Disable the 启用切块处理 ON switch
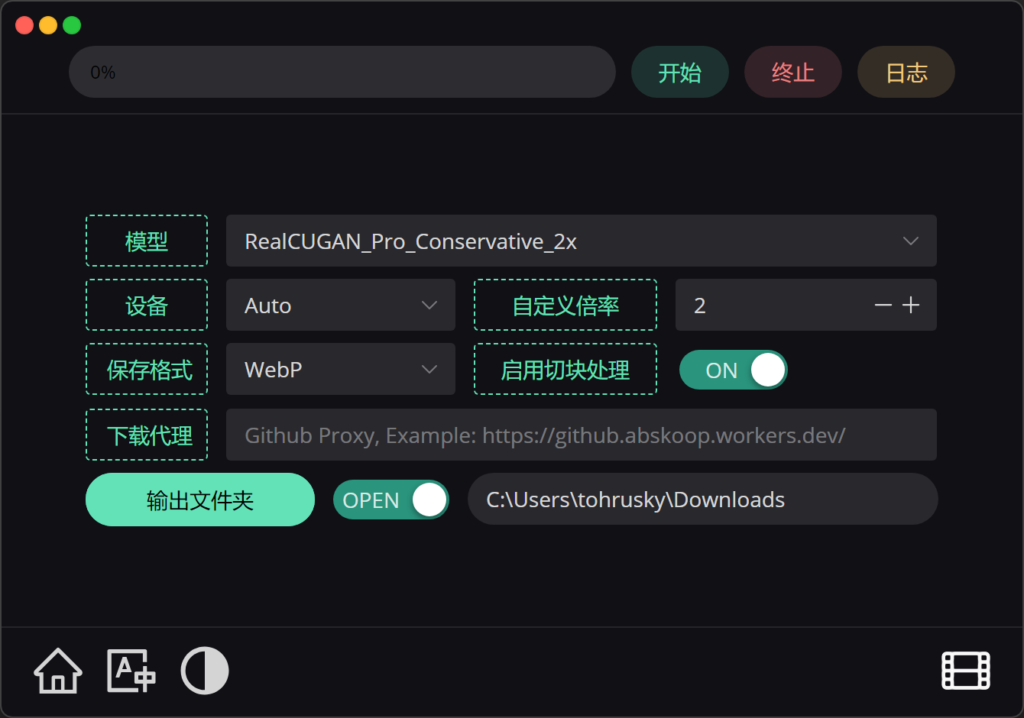 pyautogui.click(x=733, y=370)
